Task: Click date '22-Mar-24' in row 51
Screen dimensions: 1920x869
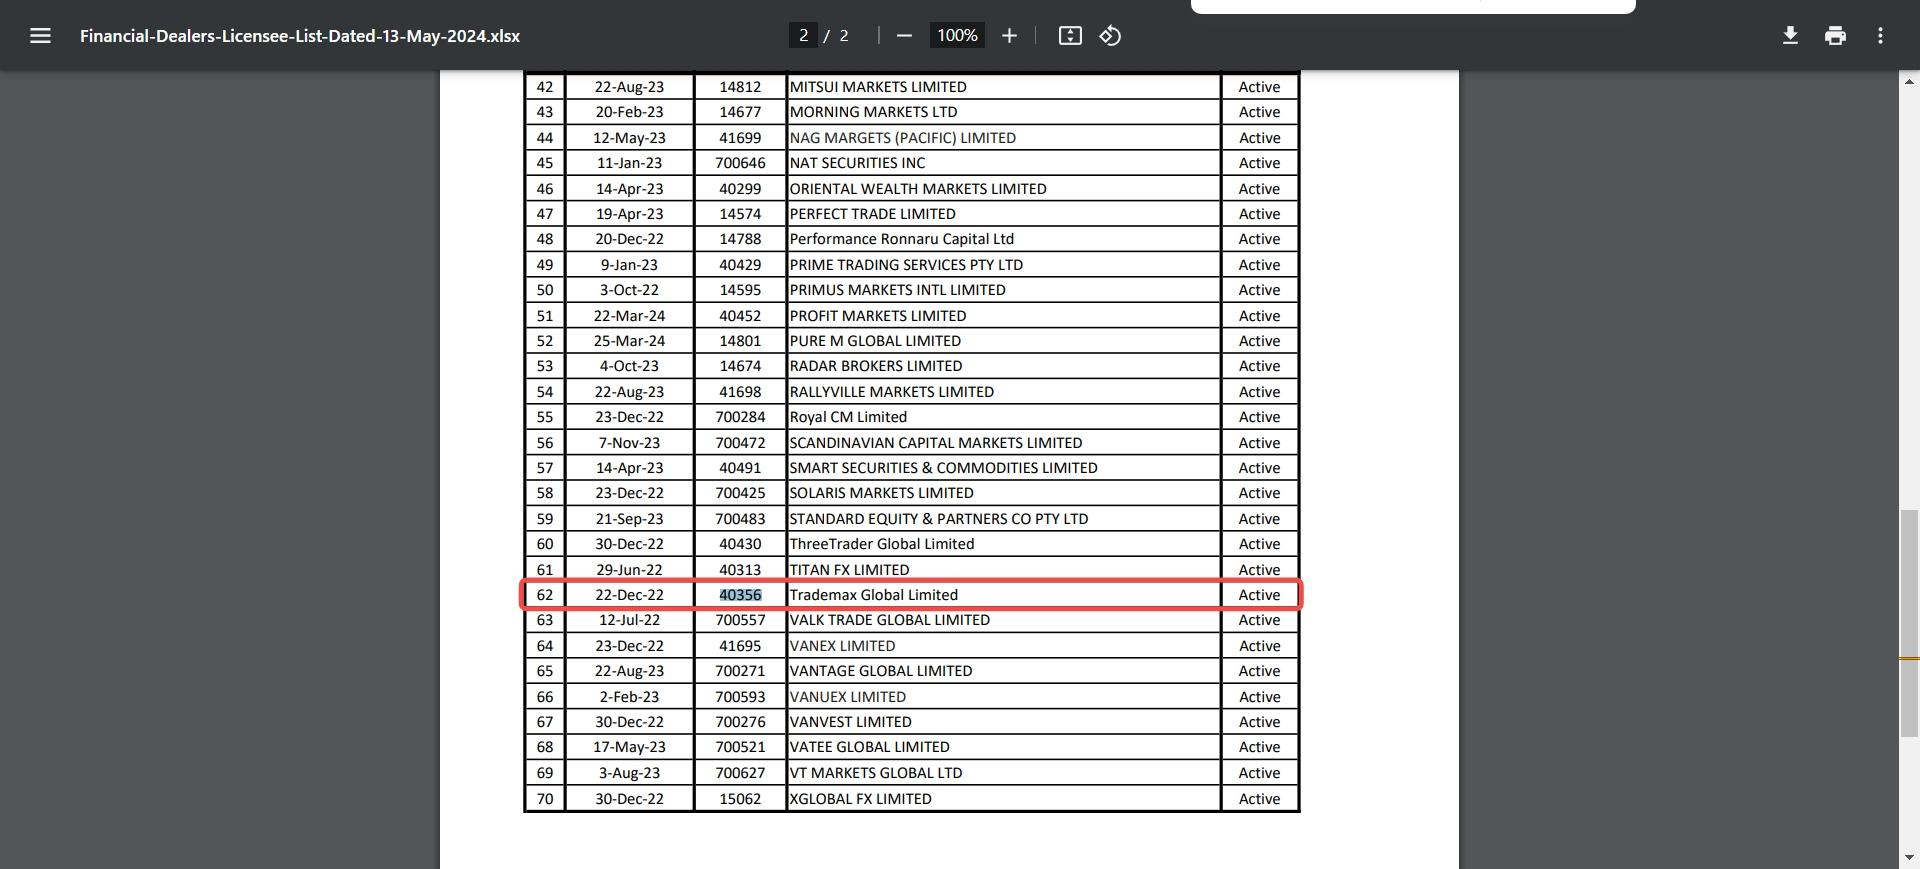Action: (x=629, y=316)
